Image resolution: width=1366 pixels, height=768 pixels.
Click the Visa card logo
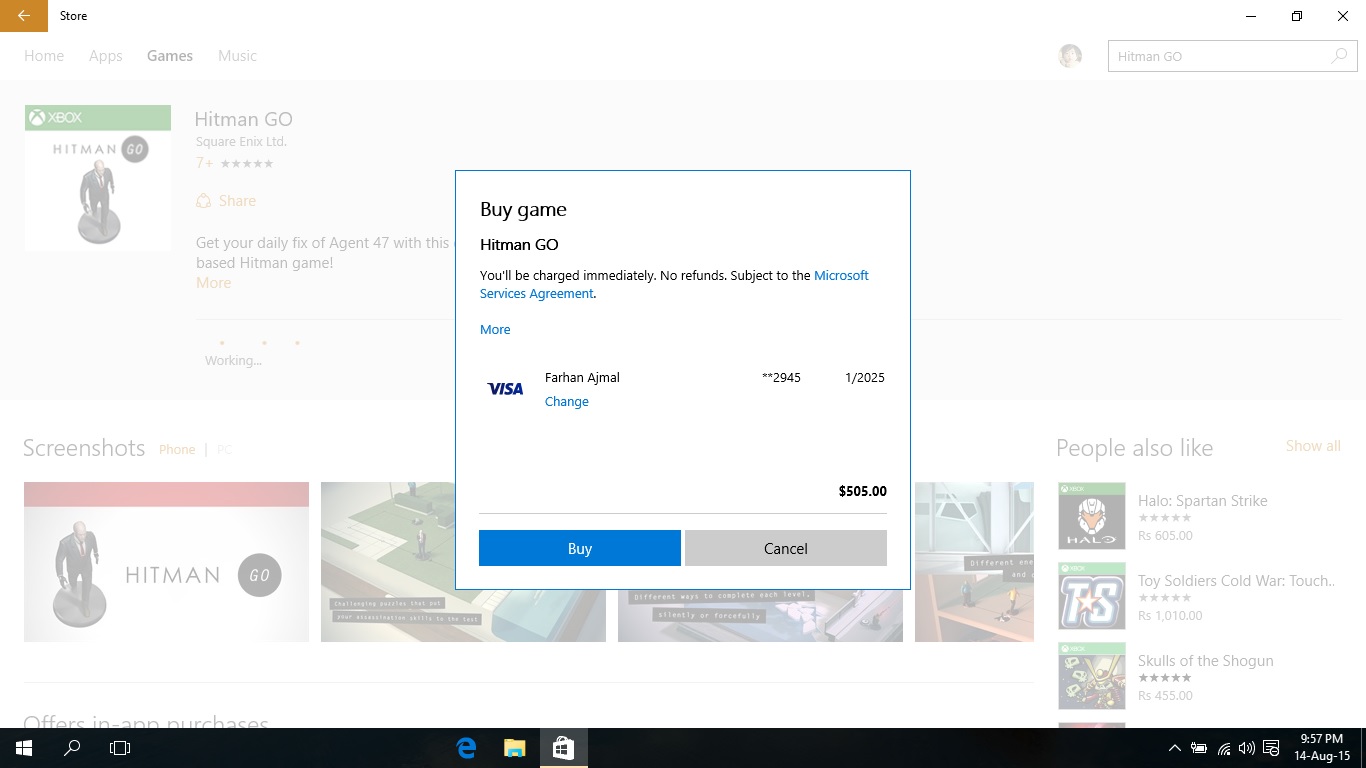(x=505, y=389)
